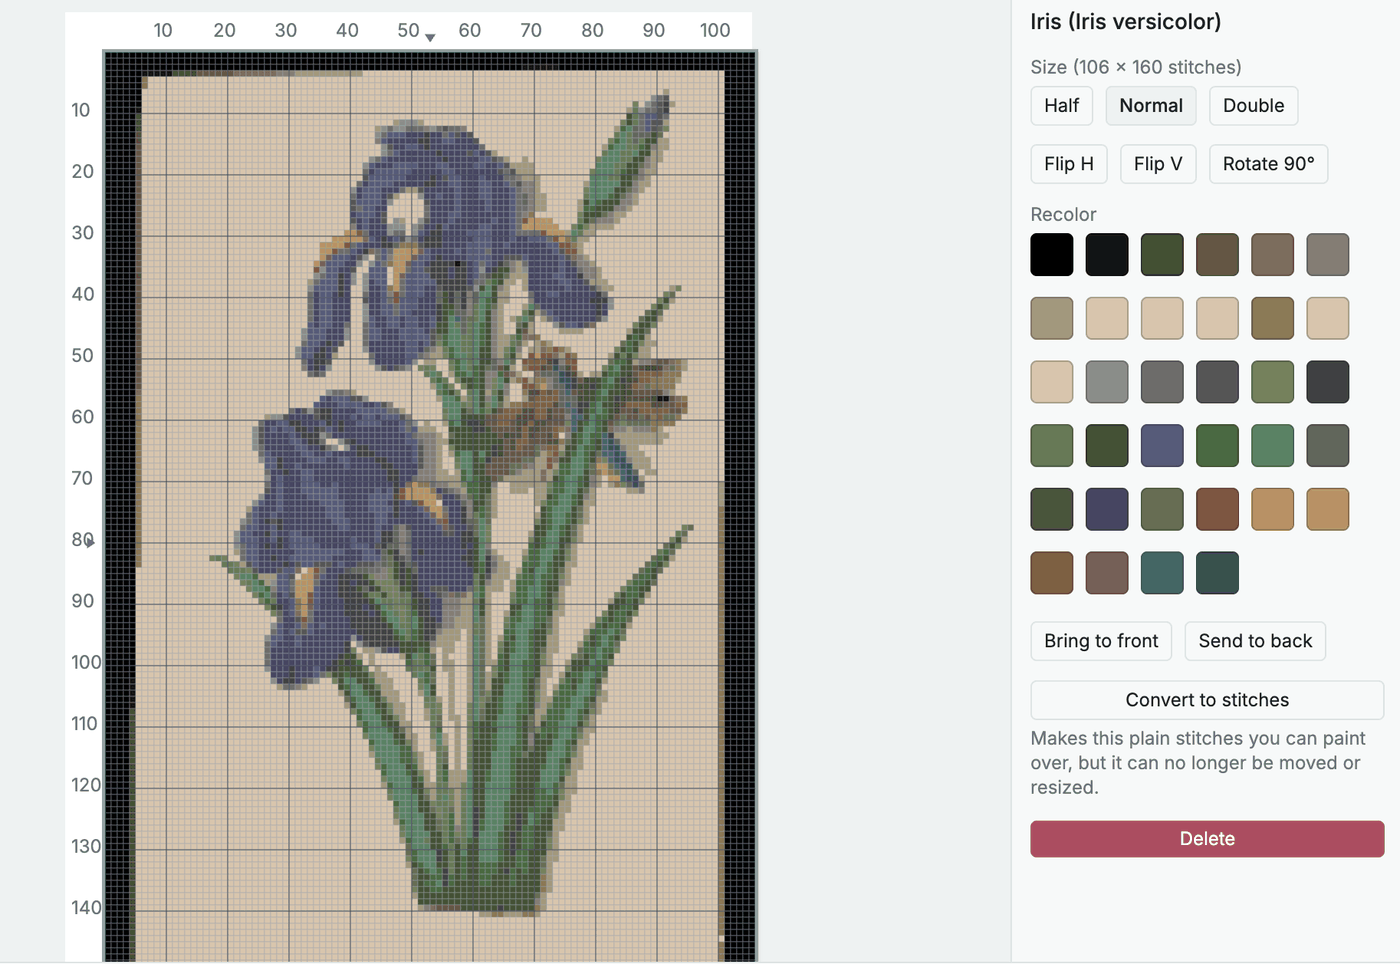Select the Double size option

[x=1253, y=106]
